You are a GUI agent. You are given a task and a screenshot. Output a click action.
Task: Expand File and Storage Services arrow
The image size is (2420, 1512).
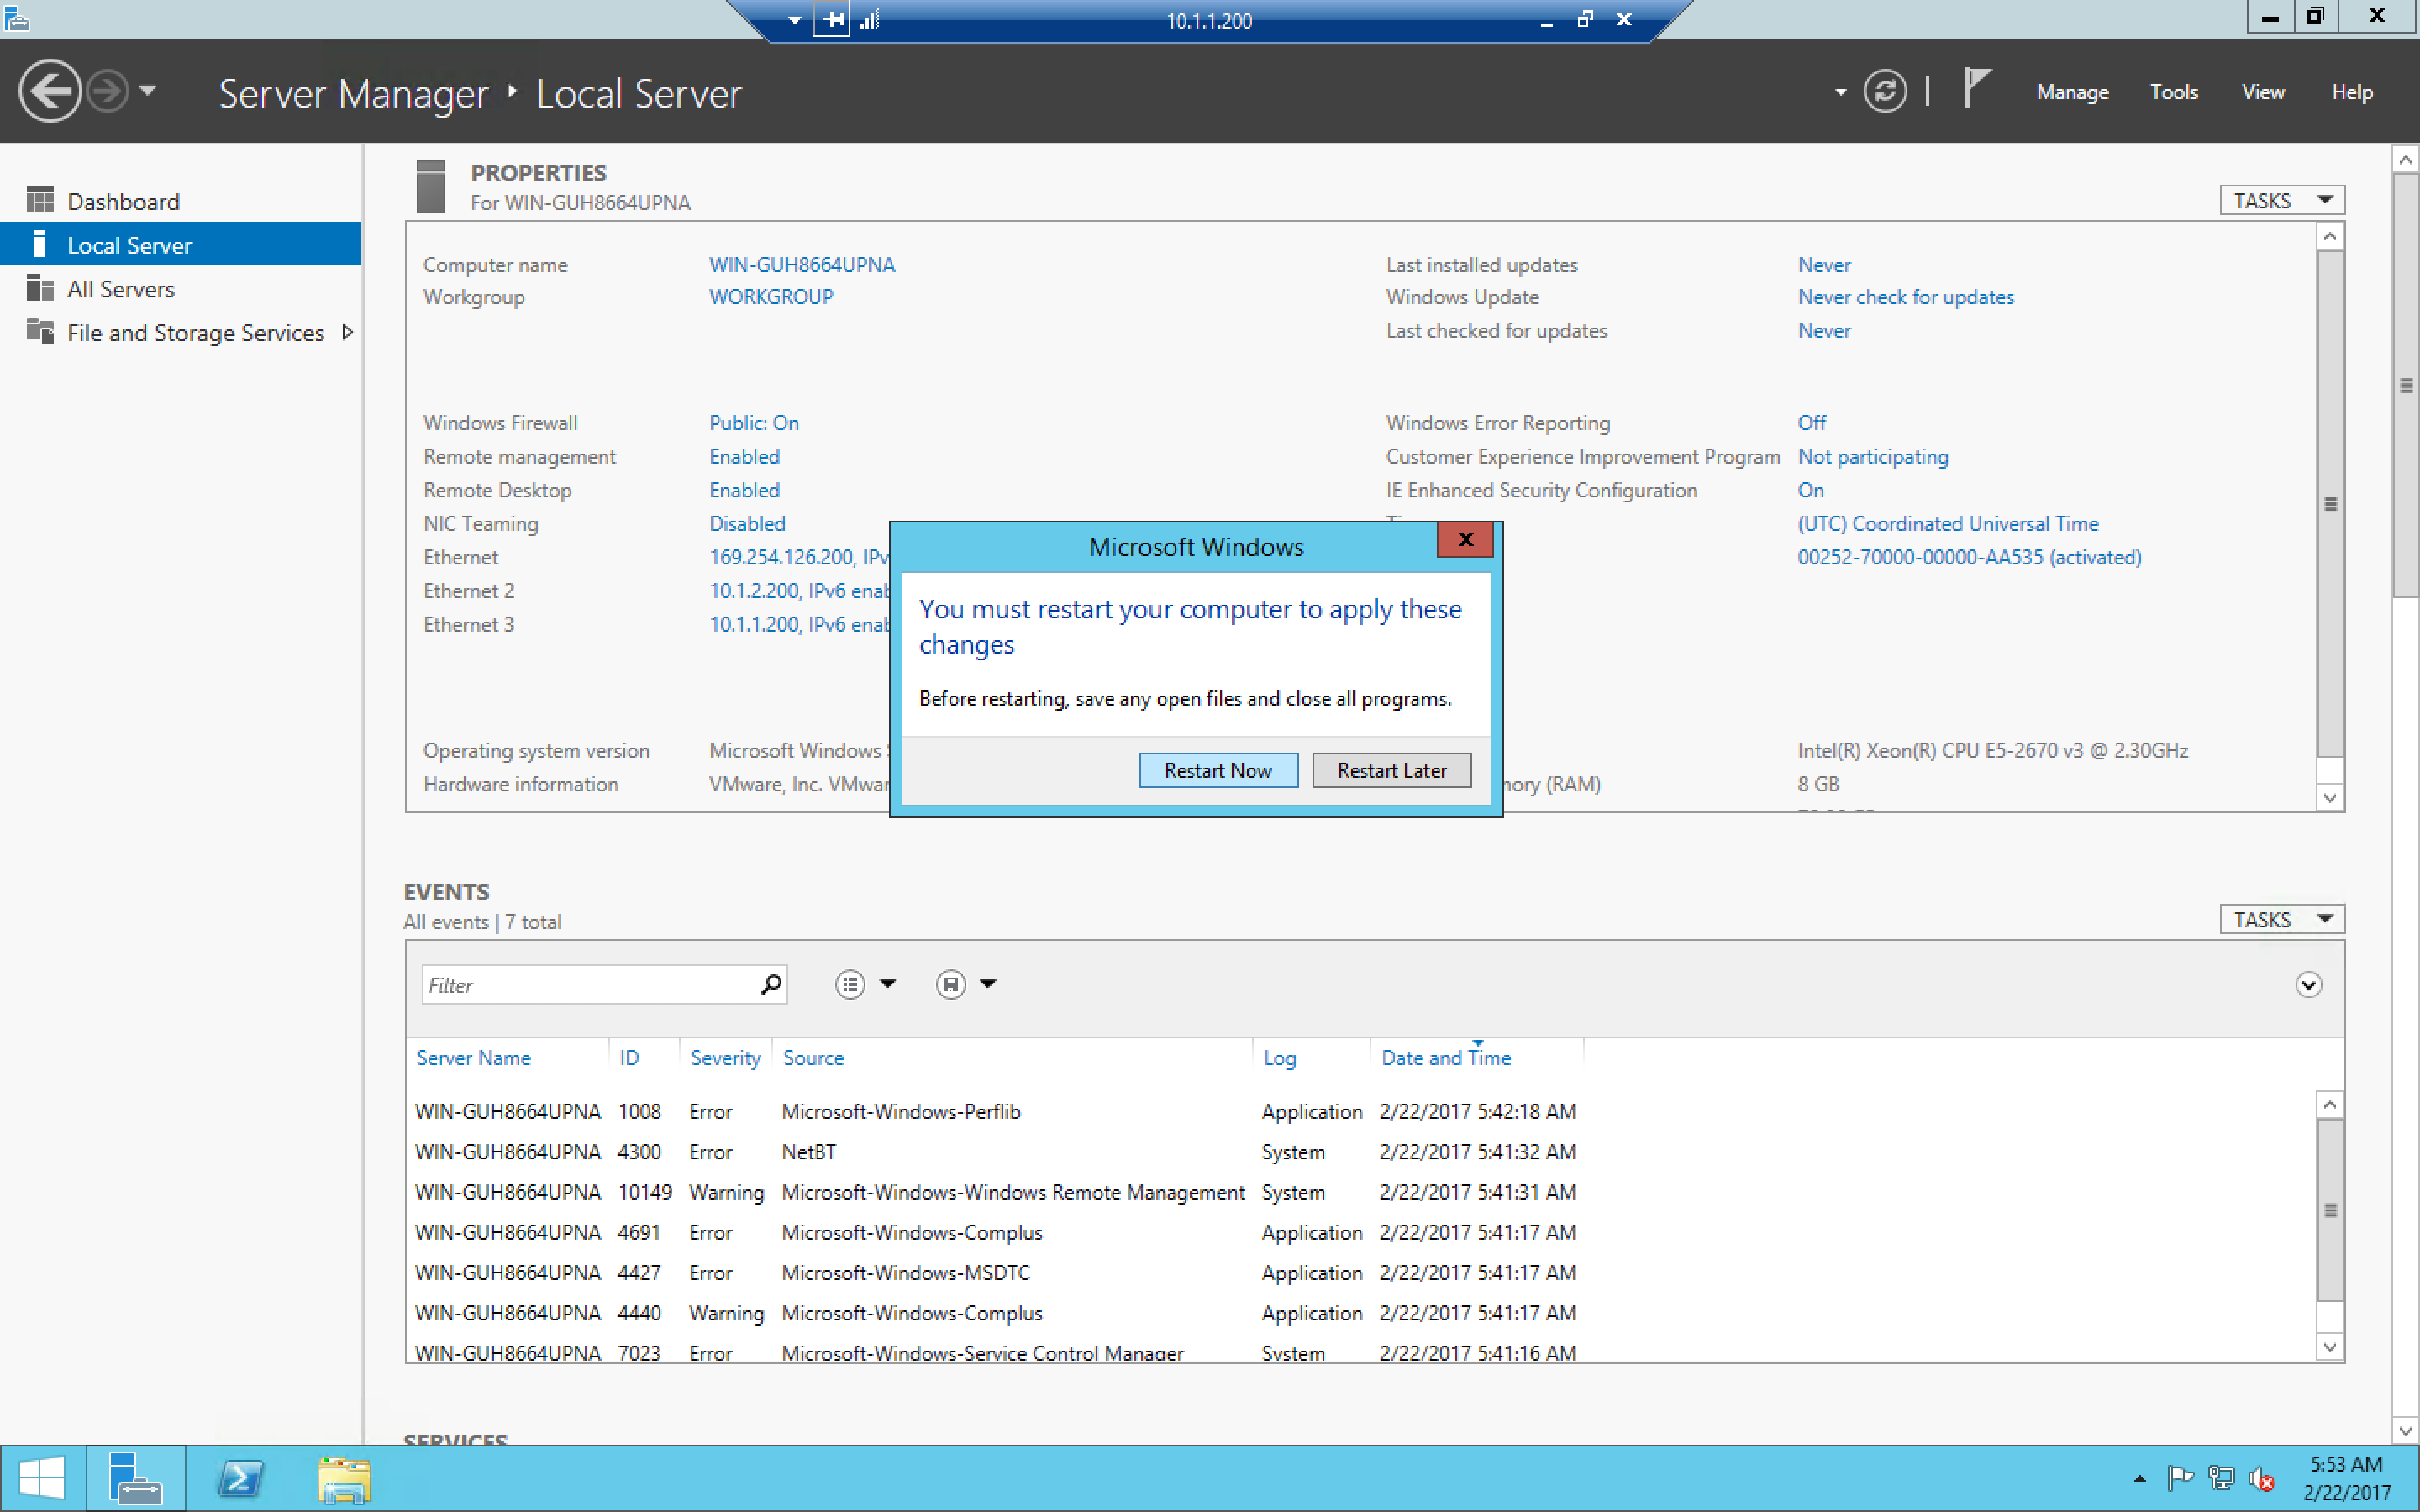(x=347, y=332)
